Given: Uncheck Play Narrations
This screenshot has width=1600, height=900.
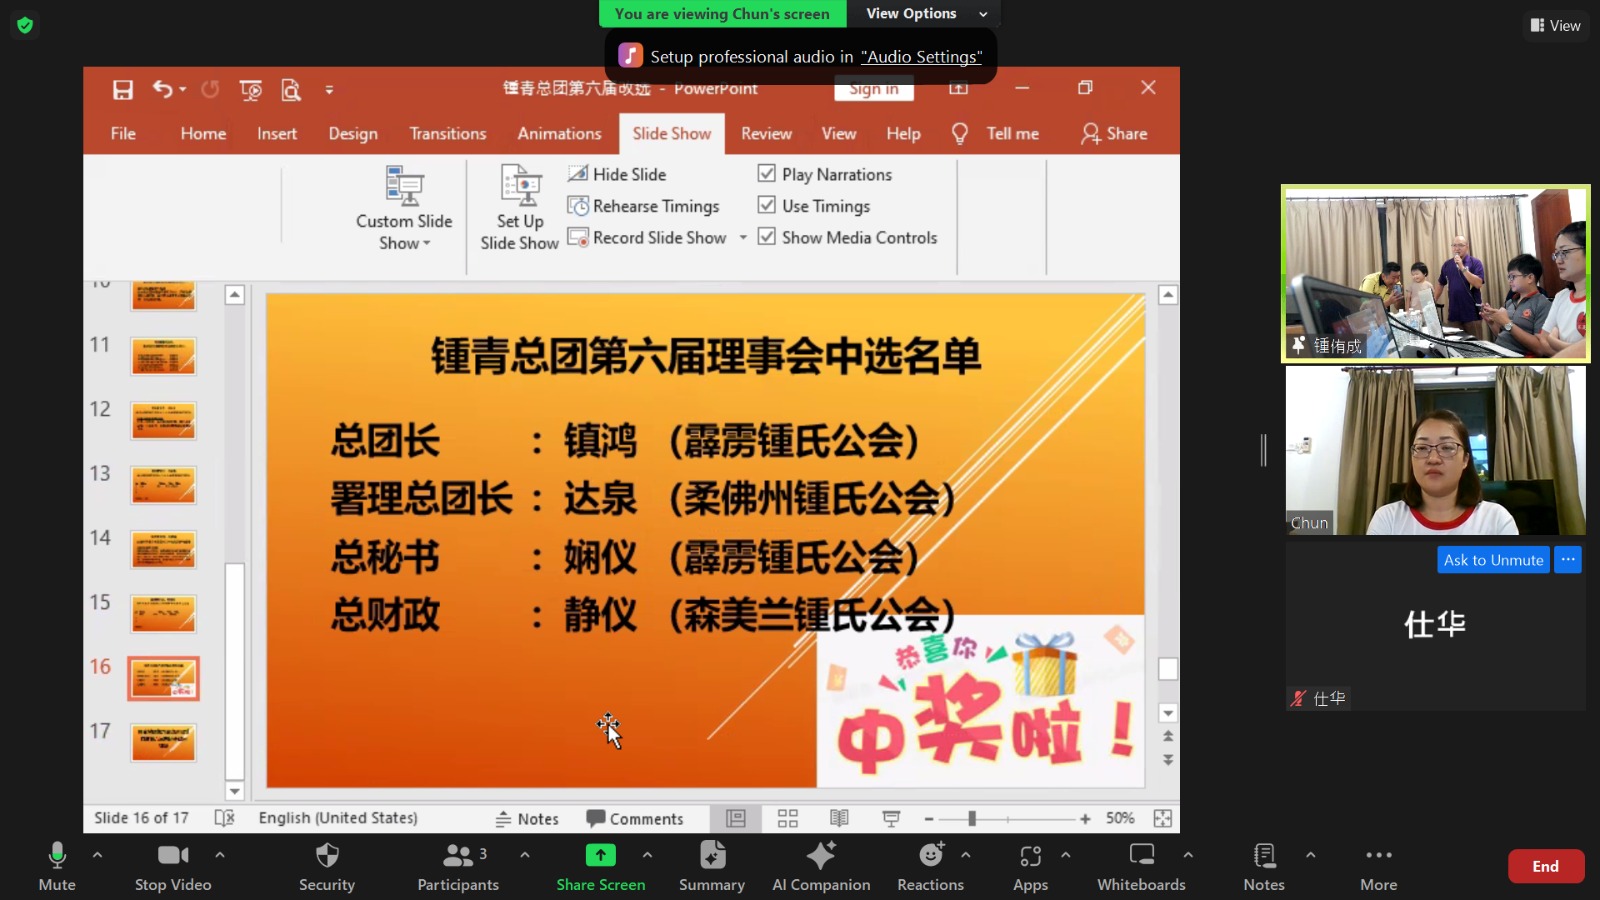Looking at the screenshot, I should pyautogui.click(x=766, y=173).
